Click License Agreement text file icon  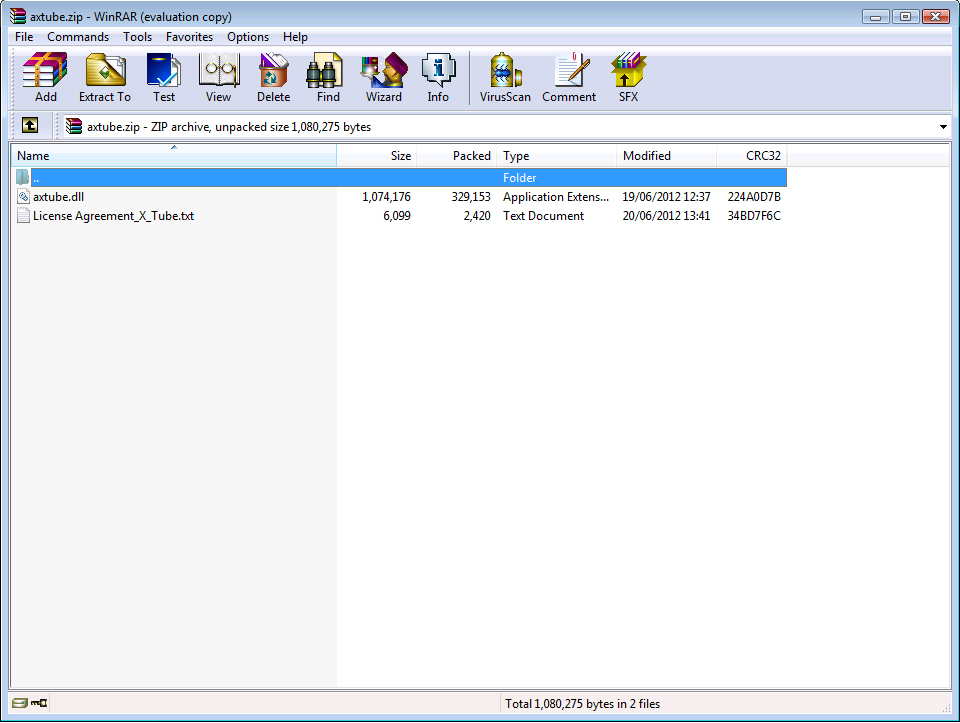23,215
